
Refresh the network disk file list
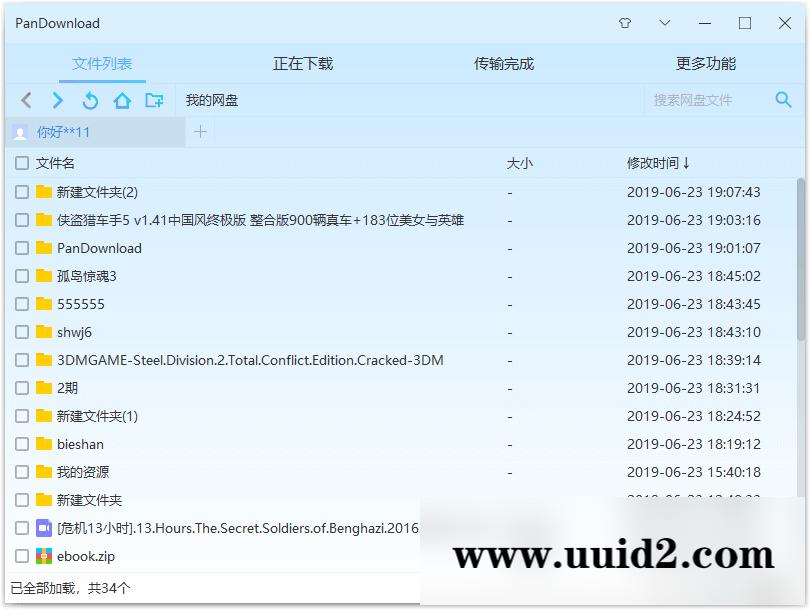click(89, 100)
